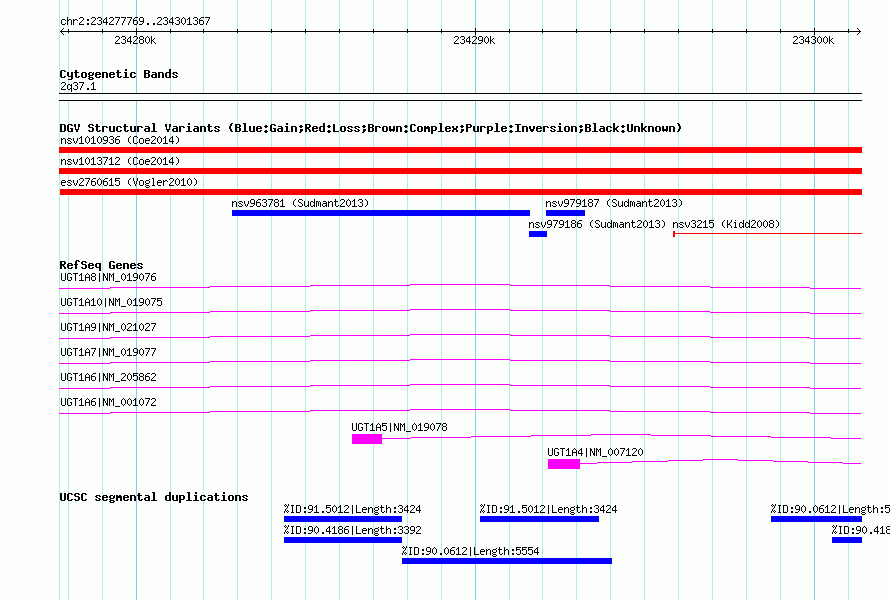Click the %ID:90.4186|Length:3392 duplication label
The image size is (890, 600).
(x=352, y=530)
